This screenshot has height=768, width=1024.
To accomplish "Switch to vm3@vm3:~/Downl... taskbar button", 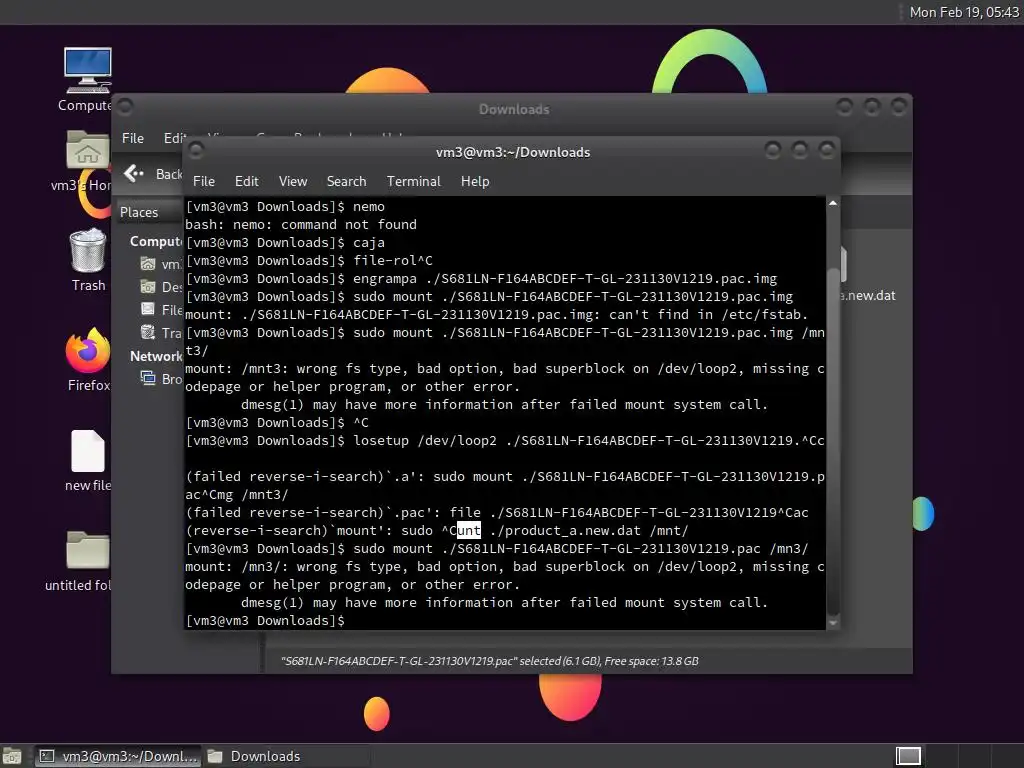I will pyautogui.click(x=118, y=756).
